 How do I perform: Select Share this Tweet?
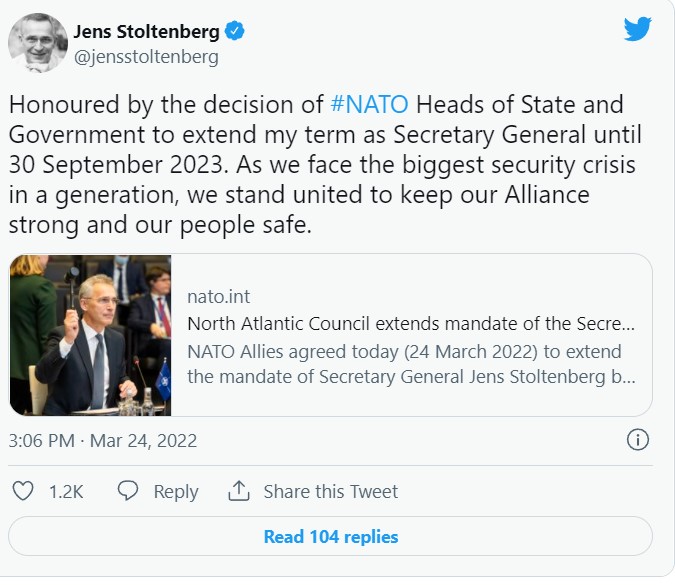[330, 492]
